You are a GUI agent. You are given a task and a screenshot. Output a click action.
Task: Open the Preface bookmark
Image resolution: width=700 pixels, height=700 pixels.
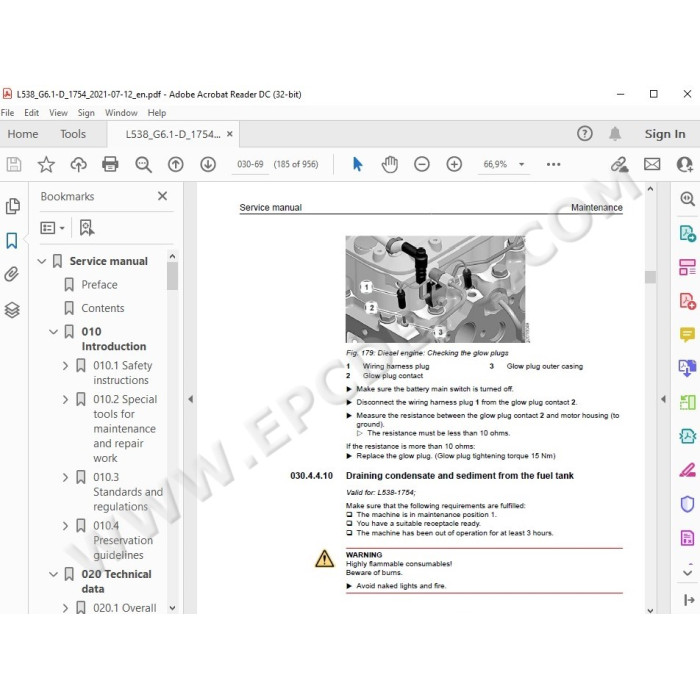(x=99, y=285)
